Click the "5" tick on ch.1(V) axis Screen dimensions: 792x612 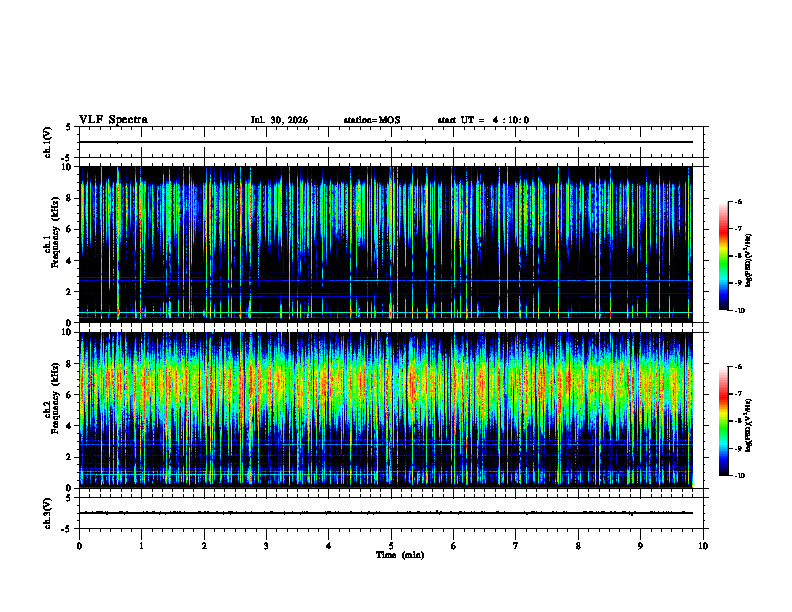tap(69, 127)
